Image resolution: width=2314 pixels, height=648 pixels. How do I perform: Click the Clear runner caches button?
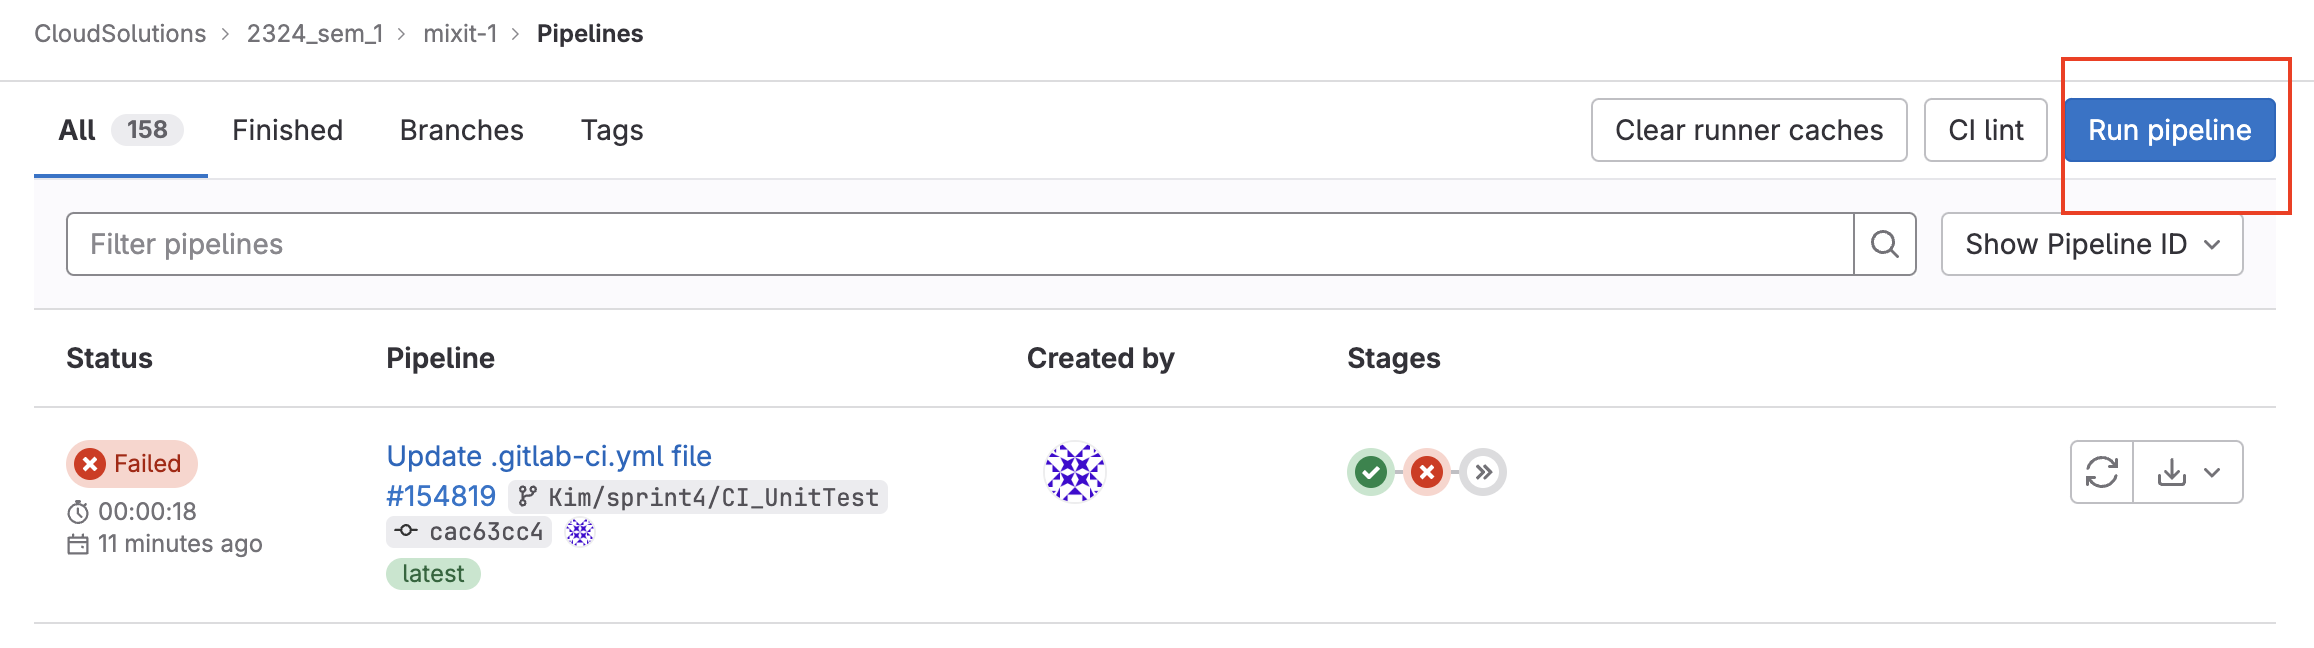[1748, 130]
